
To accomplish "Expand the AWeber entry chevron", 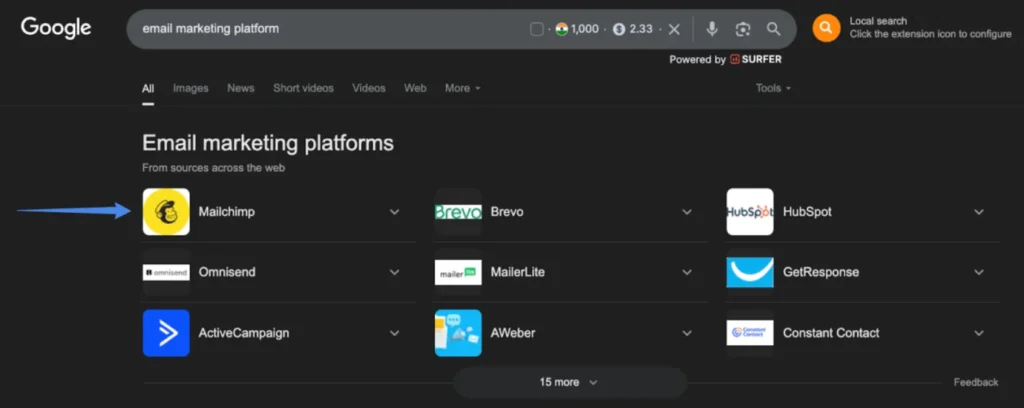I will [686, 333].
